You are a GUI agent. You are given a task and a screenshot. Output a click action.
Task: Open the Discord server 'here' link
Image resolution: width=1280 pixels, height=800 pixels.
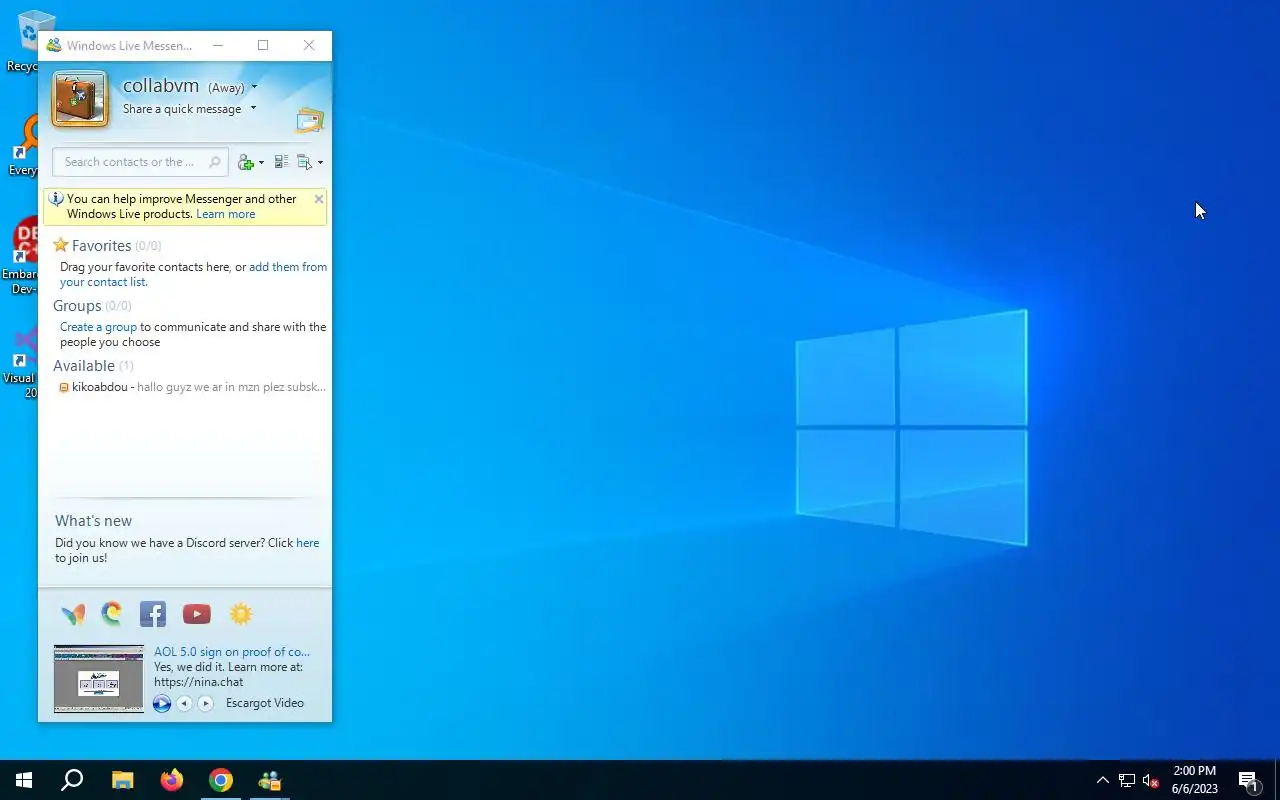tap(308, 543)
